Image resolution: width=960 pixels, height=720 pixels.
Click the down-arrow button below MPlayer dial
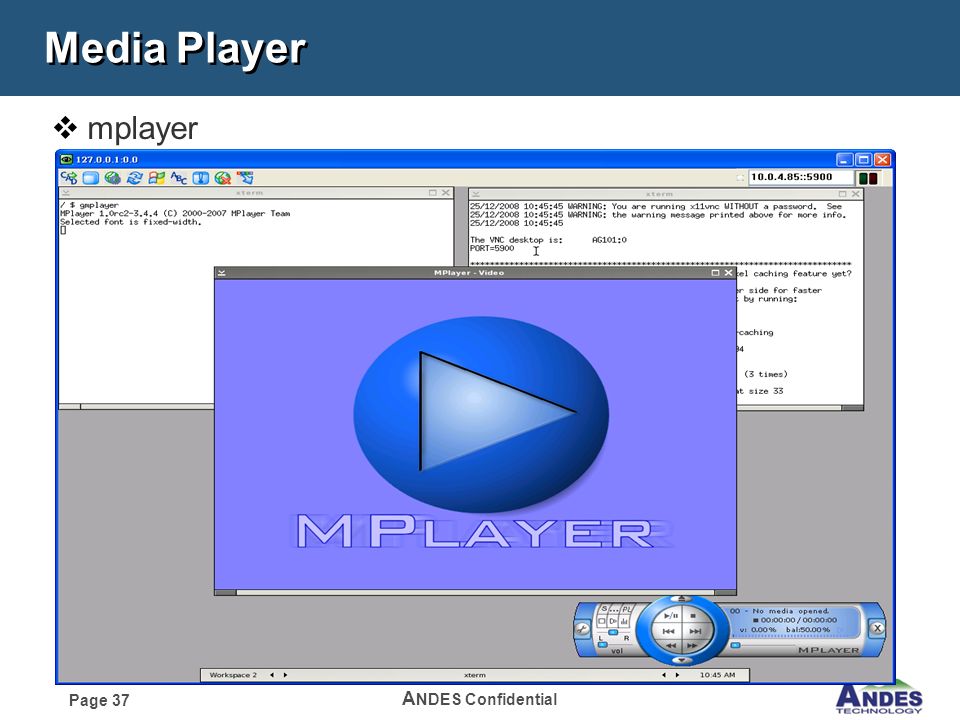(682, 660)
